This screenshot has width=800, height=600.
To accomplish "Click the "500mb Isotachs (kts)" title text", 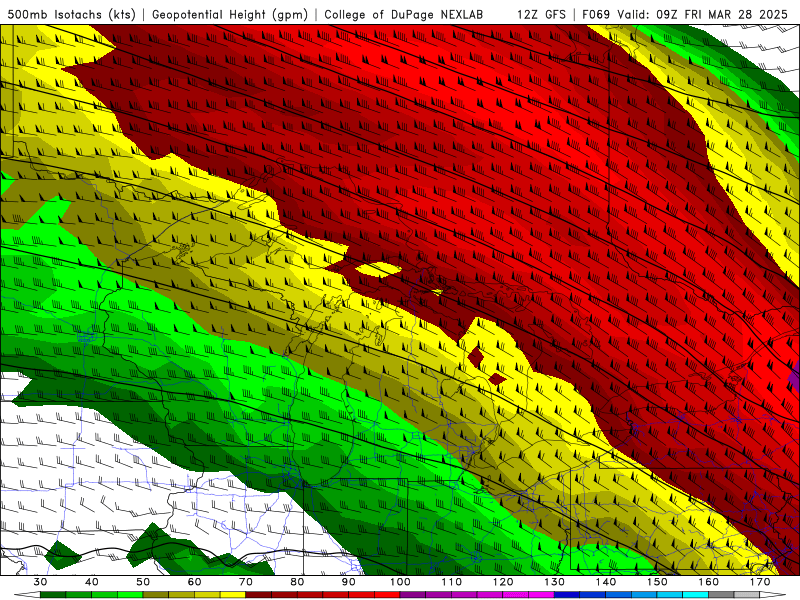I will (71, 14).
